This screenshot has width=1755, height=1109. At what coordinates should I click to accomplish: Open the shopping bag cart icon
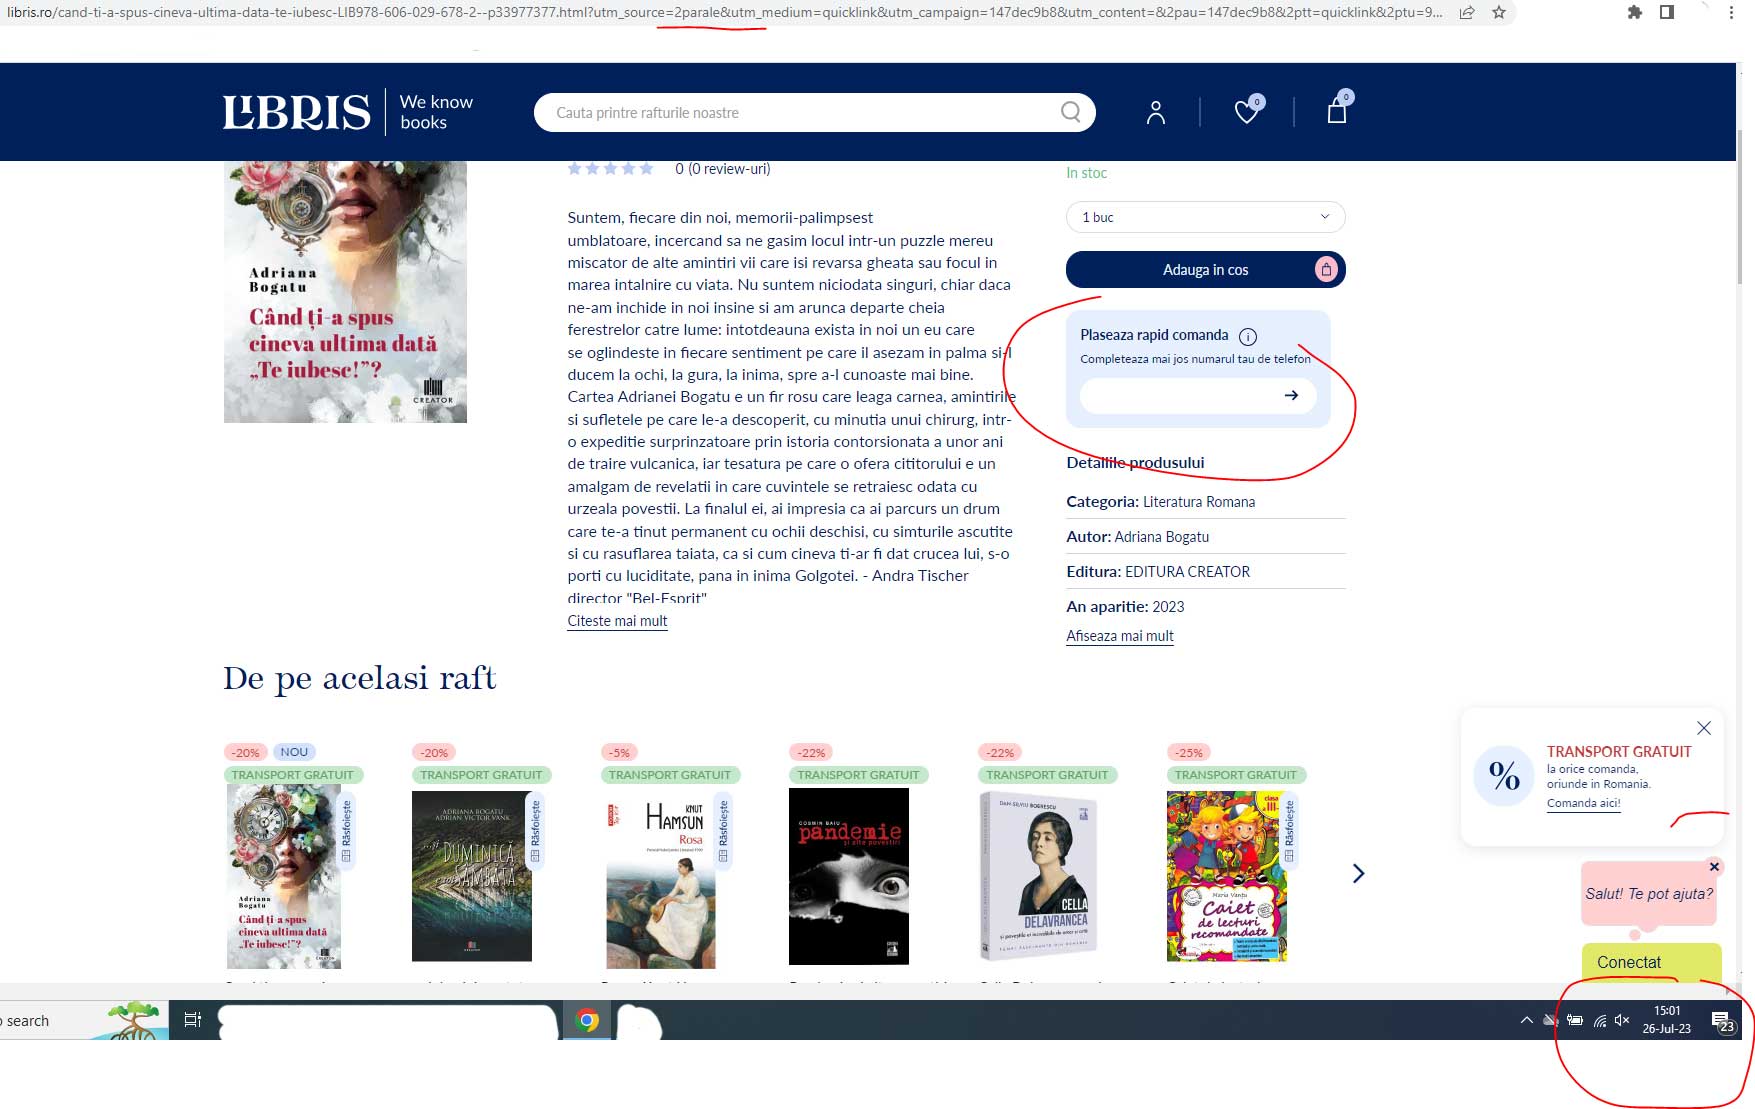pos(1336,111)
